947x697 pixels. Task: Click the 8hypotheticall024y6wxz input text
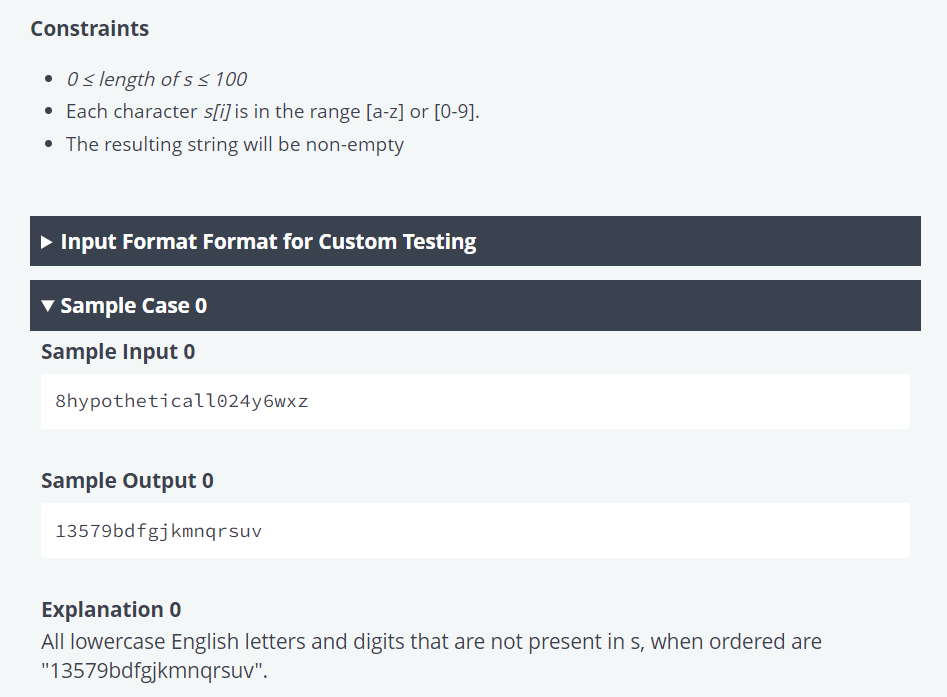(x=182, y=401)
